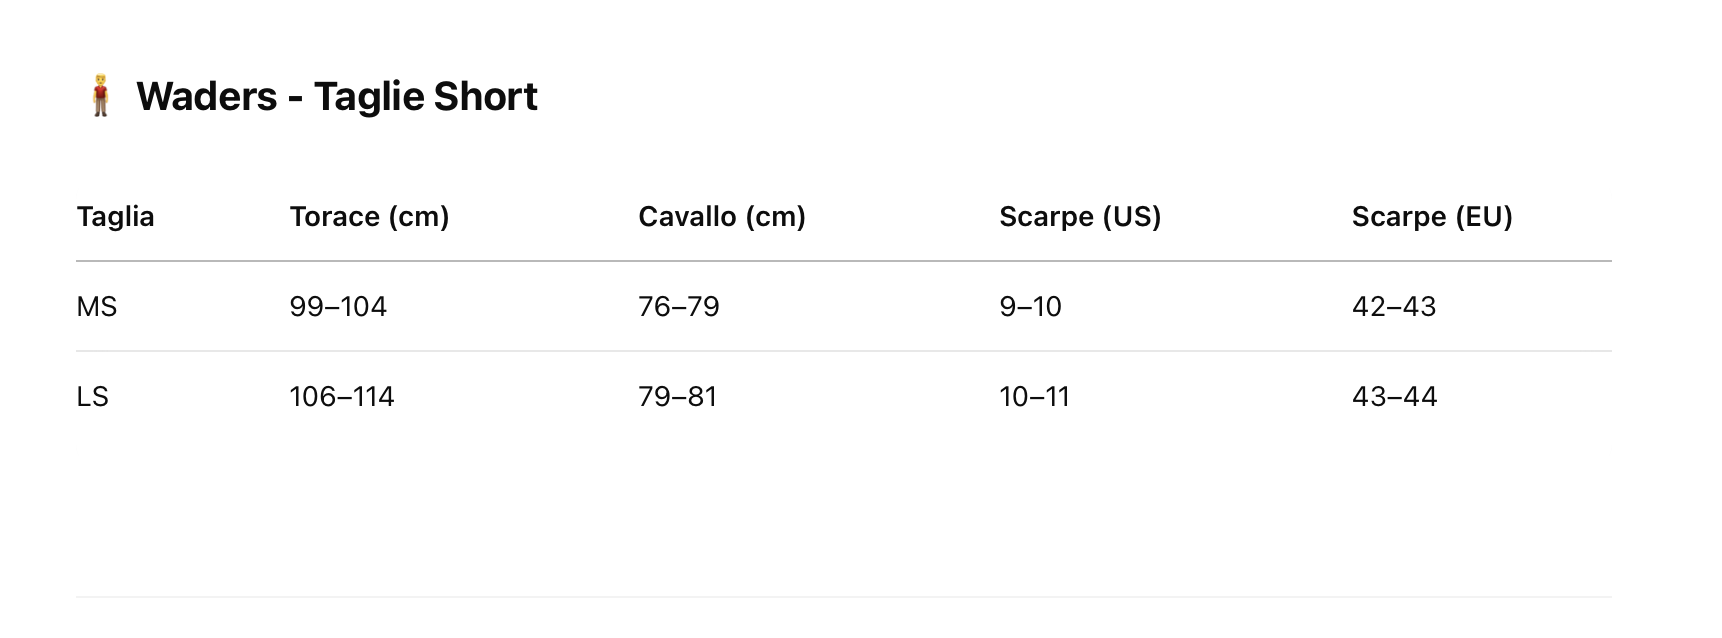Click the Cavallo (cm) column header
1722x638 pixels.
721,217
